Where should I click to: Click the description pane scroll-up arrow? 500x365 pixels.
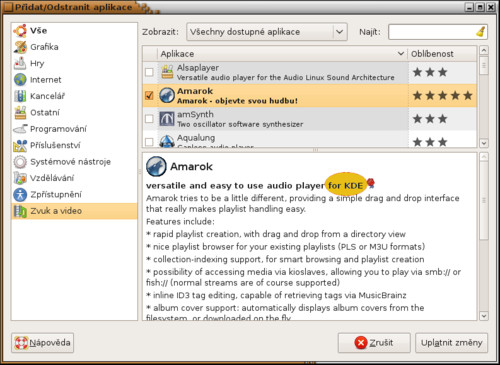484,157
